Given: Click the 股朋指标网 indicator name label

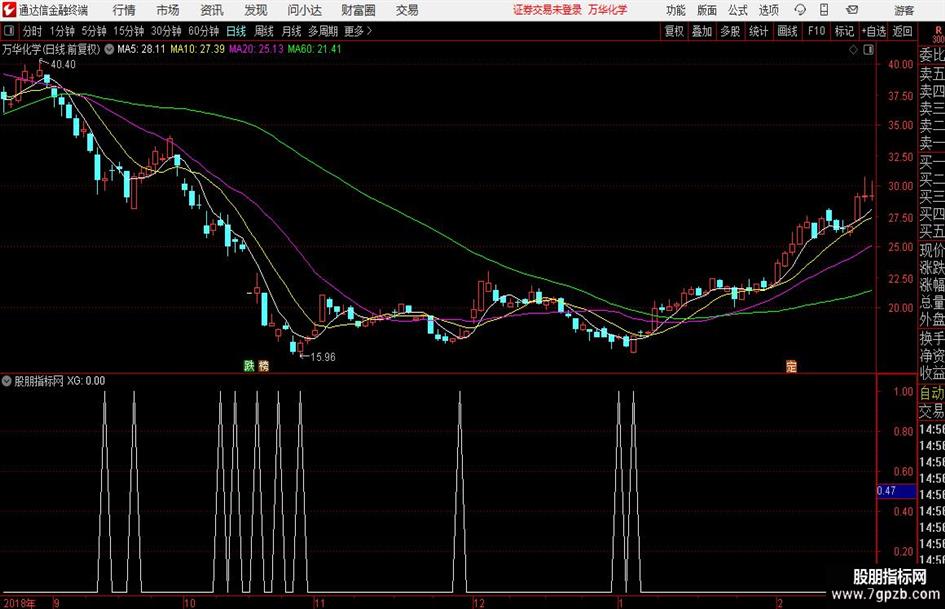Looking at the screenshot, I should point(39,381).
